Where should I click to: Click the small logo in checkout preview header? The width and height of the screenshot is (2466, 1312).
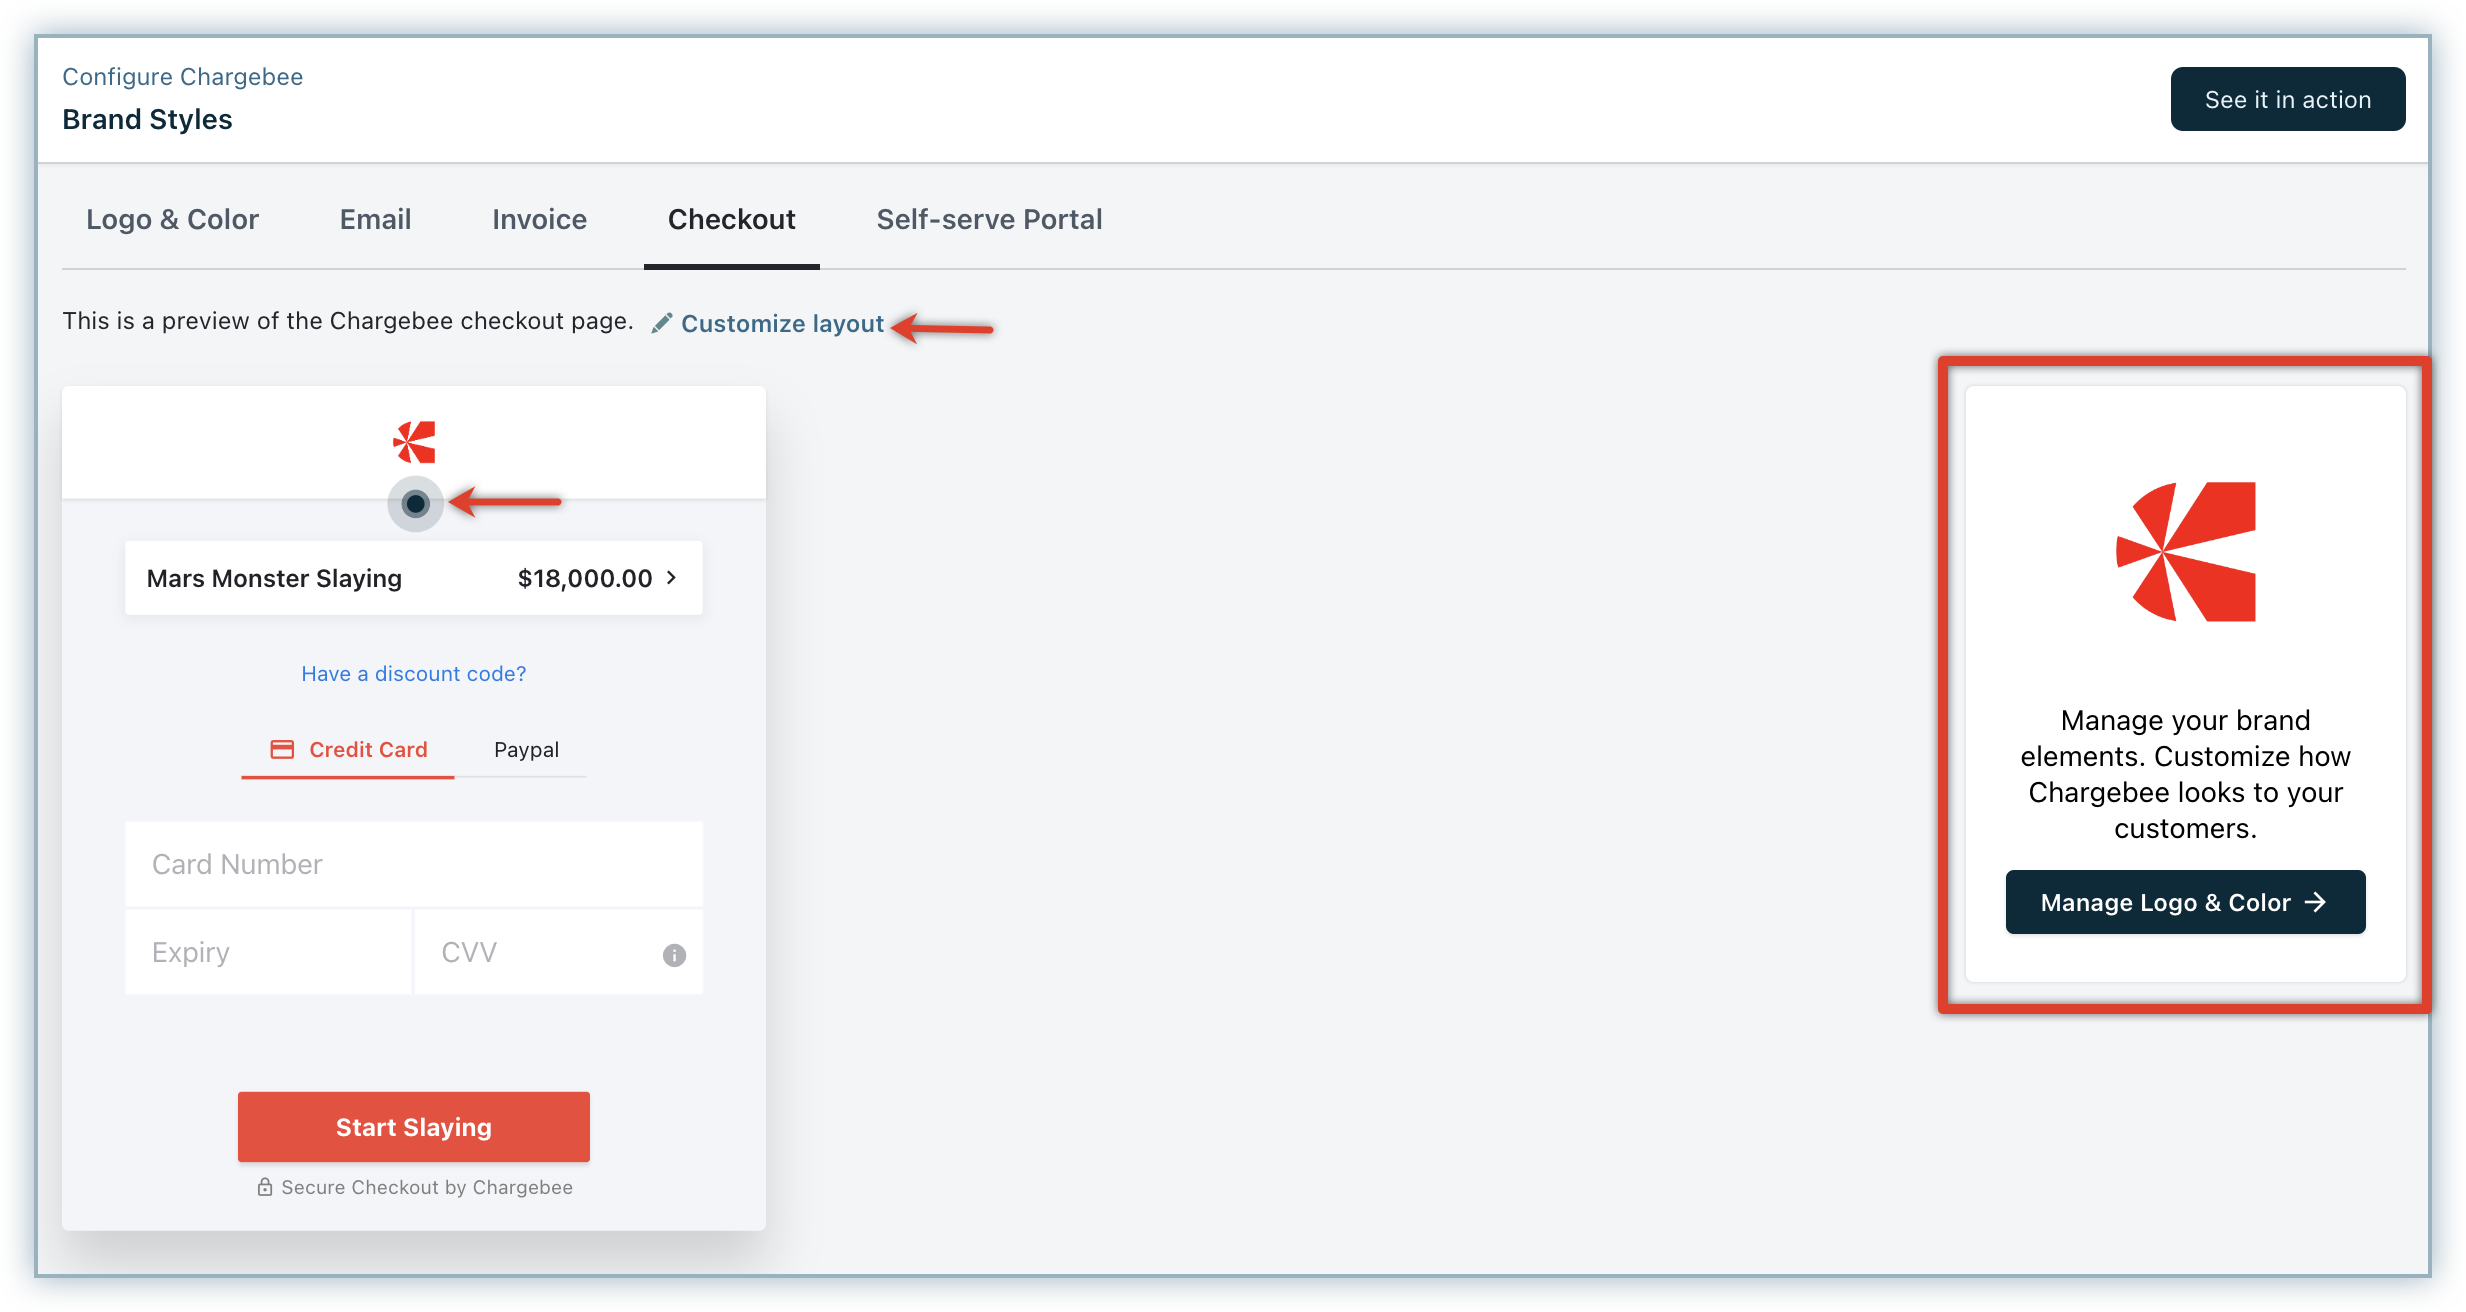414,442
